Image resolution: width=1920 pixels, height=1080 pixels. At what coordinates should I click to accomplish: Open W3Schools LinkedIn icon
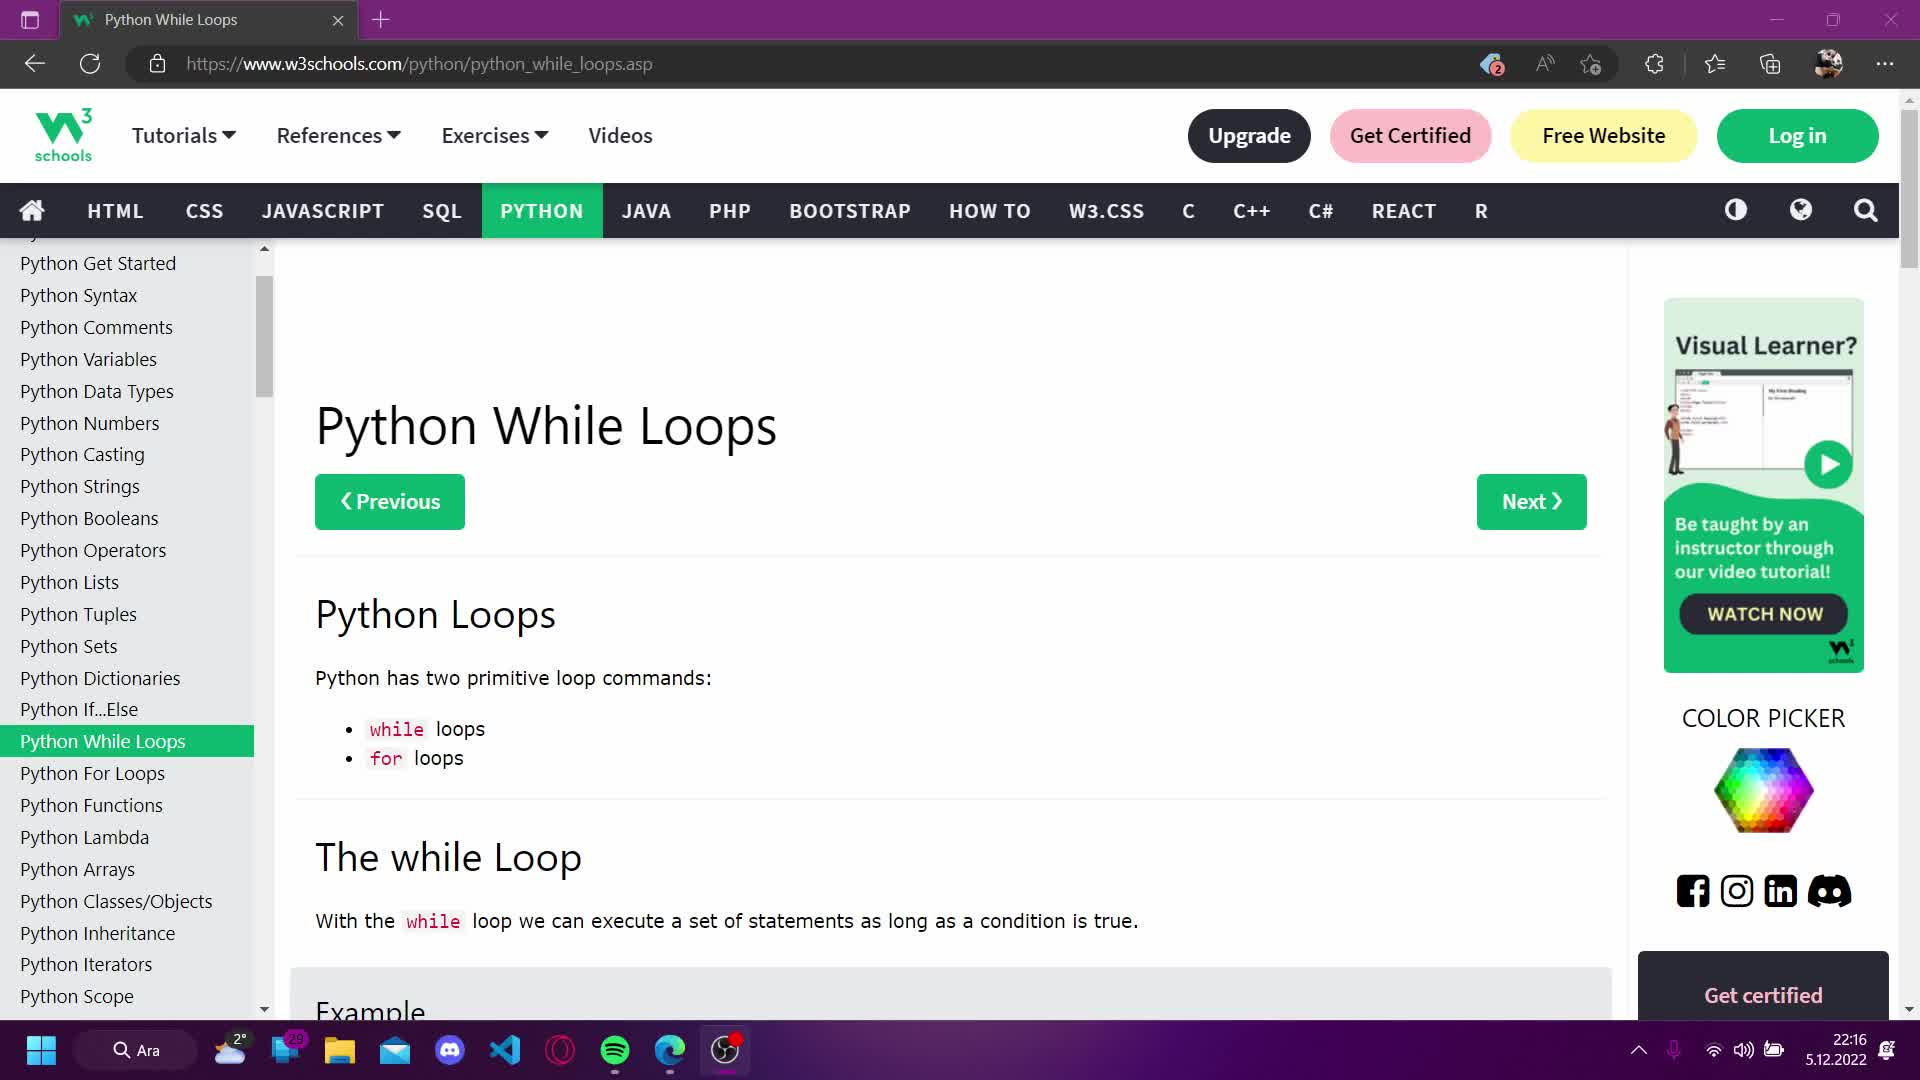click(x=1780, y=891)
